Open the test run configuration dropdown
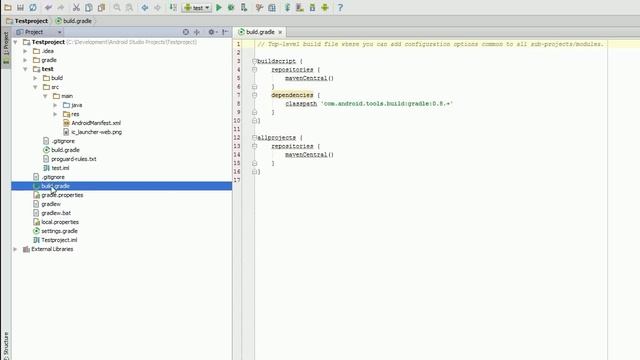The width and height of the screenshot is (640, 360). tap(197, 7)
